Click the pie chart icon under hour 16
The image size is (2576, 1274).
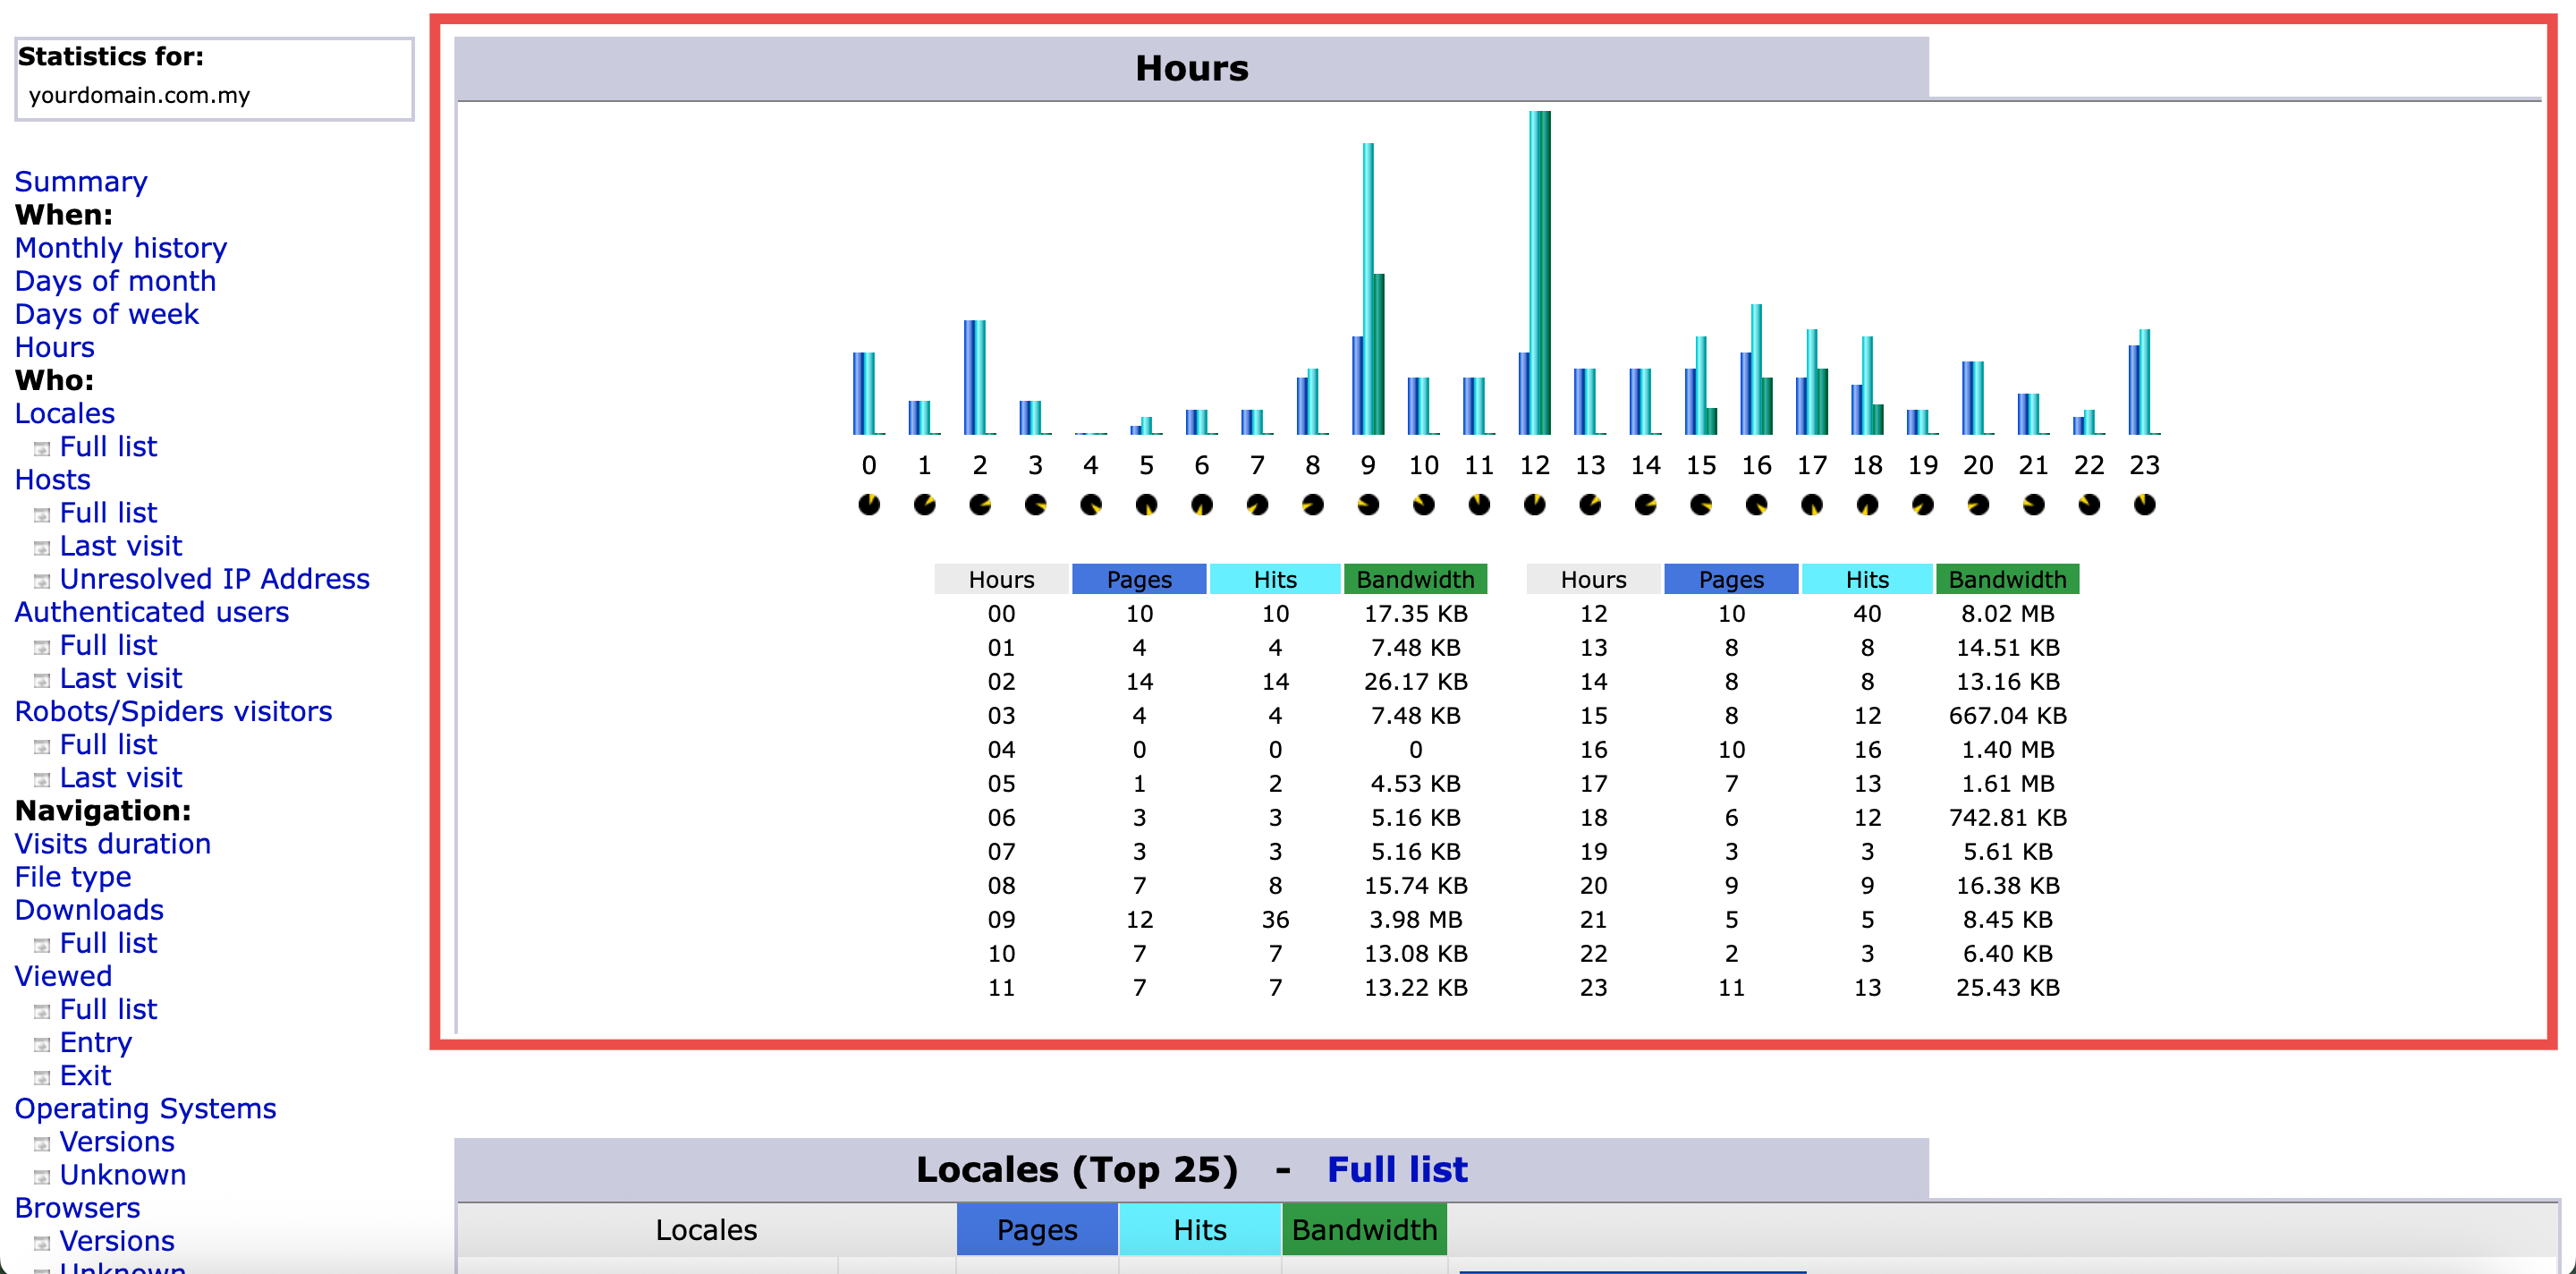tap(1757, 505)
